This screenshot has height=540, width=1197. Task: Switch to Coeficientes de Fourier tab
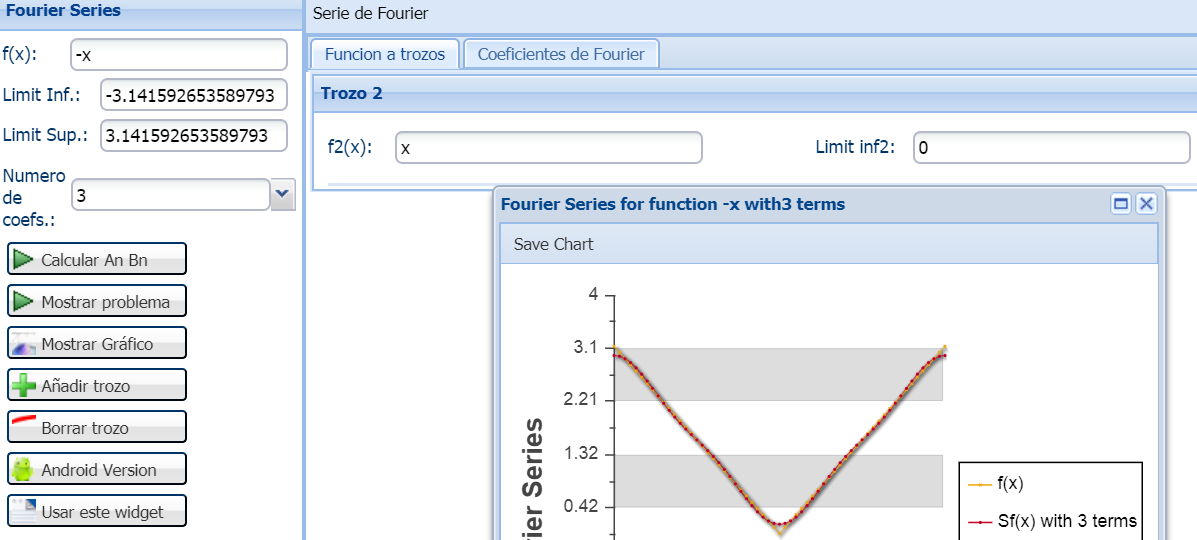coord(561,54)
